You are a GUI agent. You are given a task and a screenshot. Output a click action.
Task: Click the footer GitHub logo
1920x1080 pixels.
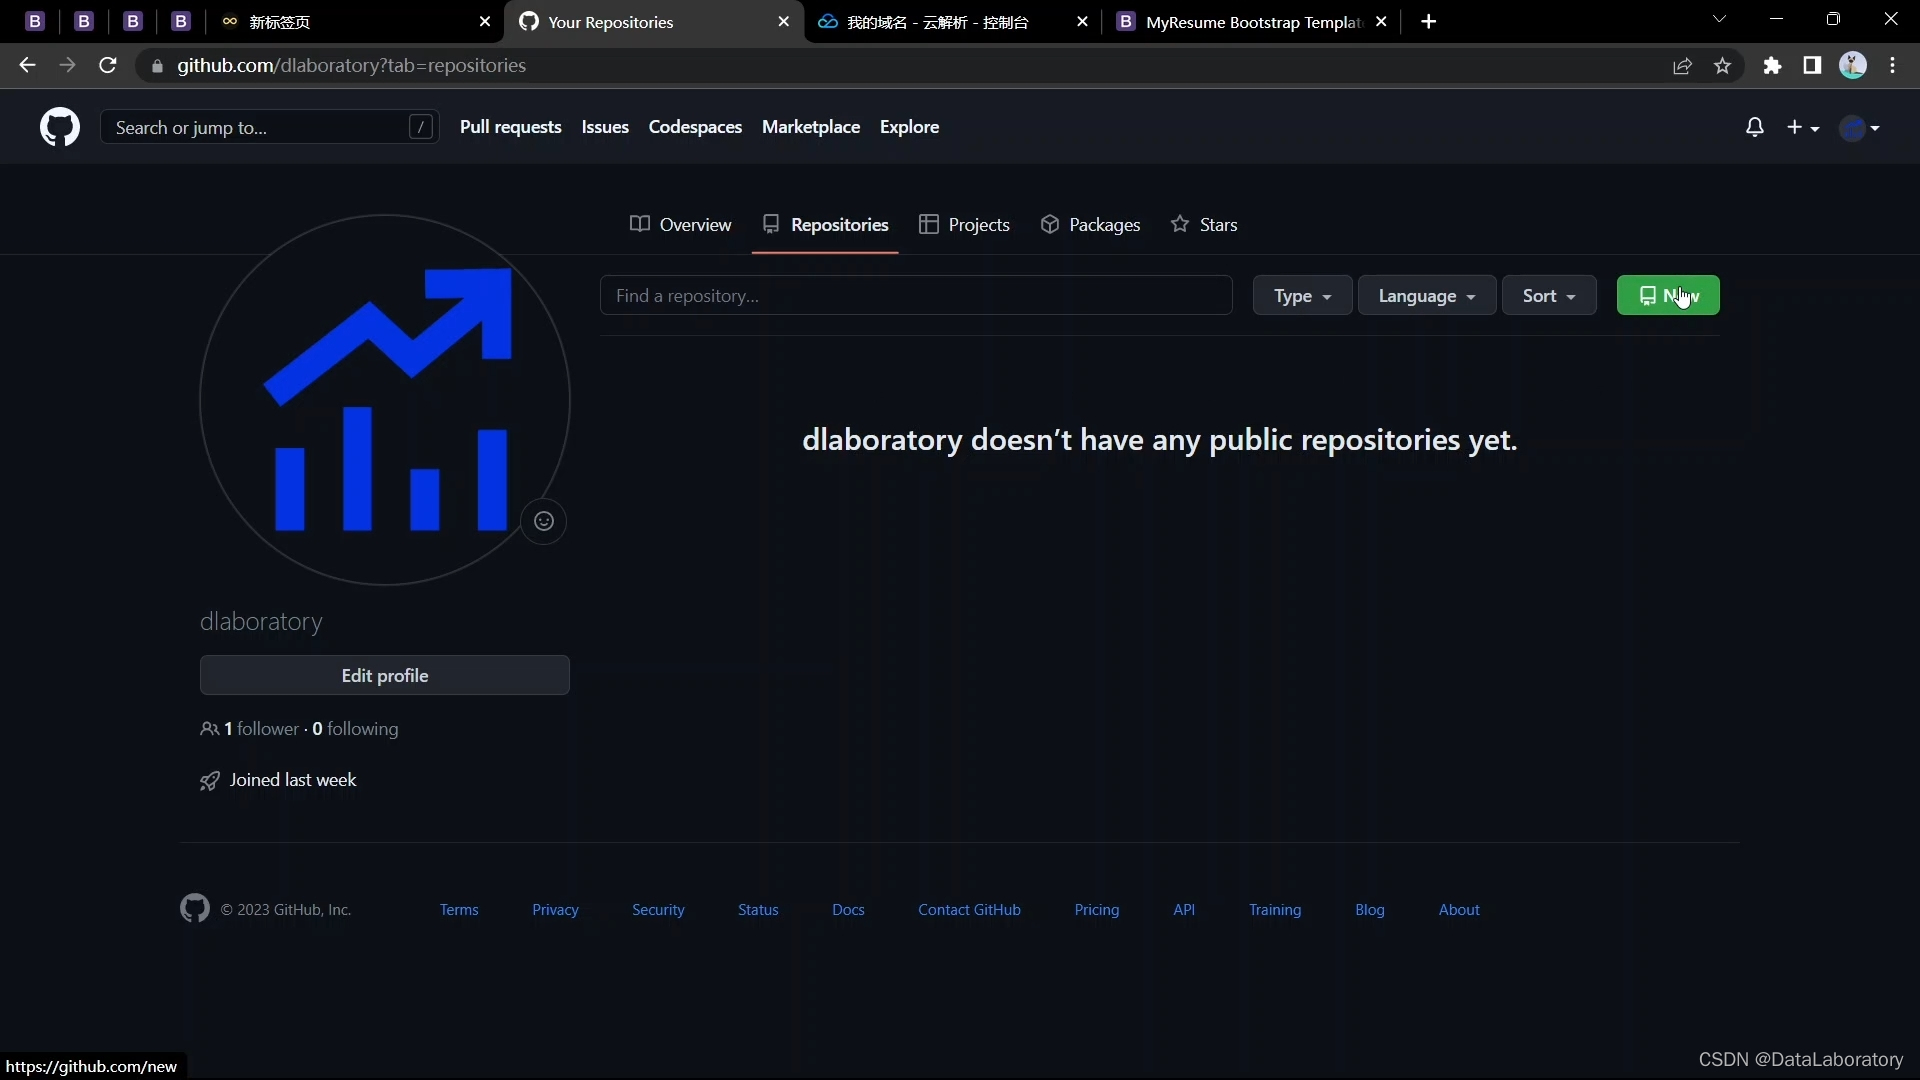[x=195, y=908]
